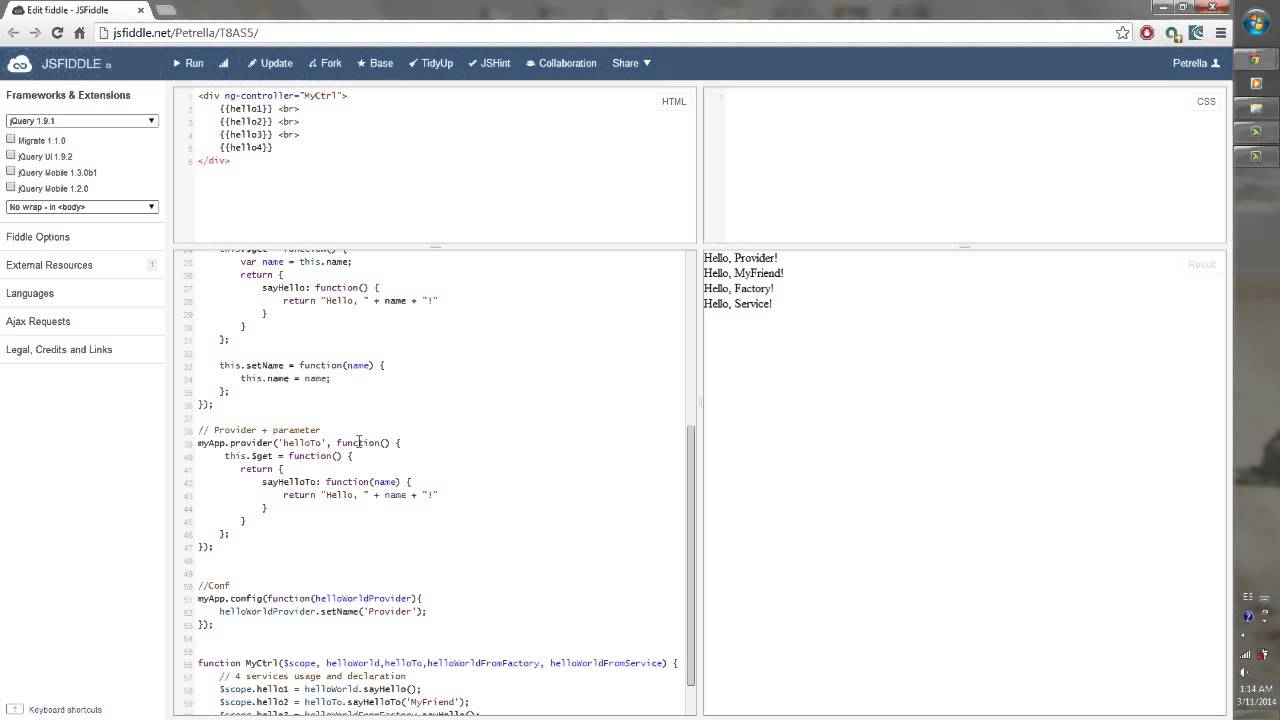Viewport: 1280px width, 720px height.
Task: Click the jsfiddle.net address bar
Action: (x=605, y=33)
